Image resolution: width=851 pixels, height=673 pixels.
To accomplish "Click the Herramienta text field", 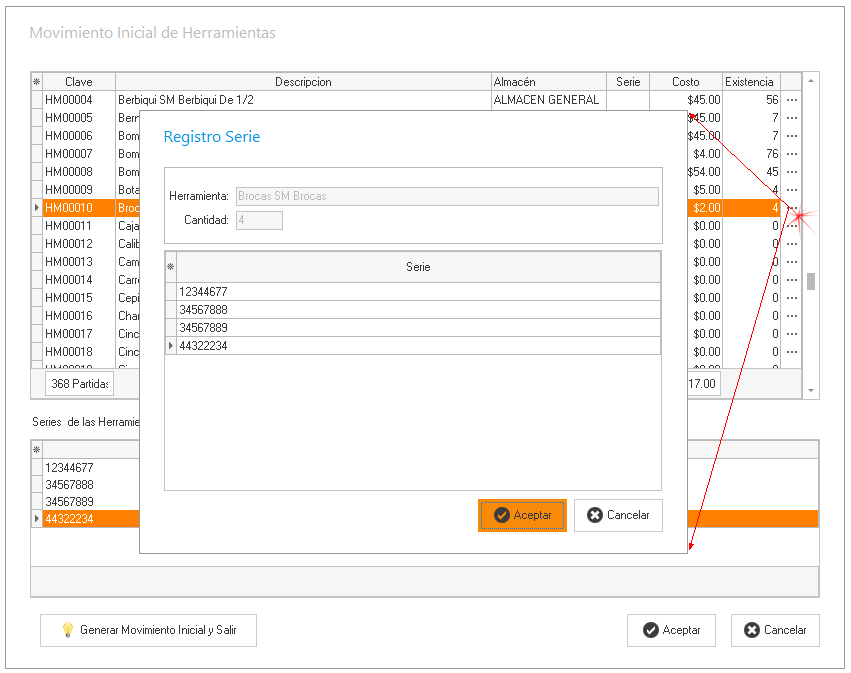I will click(x=446, y=196).
